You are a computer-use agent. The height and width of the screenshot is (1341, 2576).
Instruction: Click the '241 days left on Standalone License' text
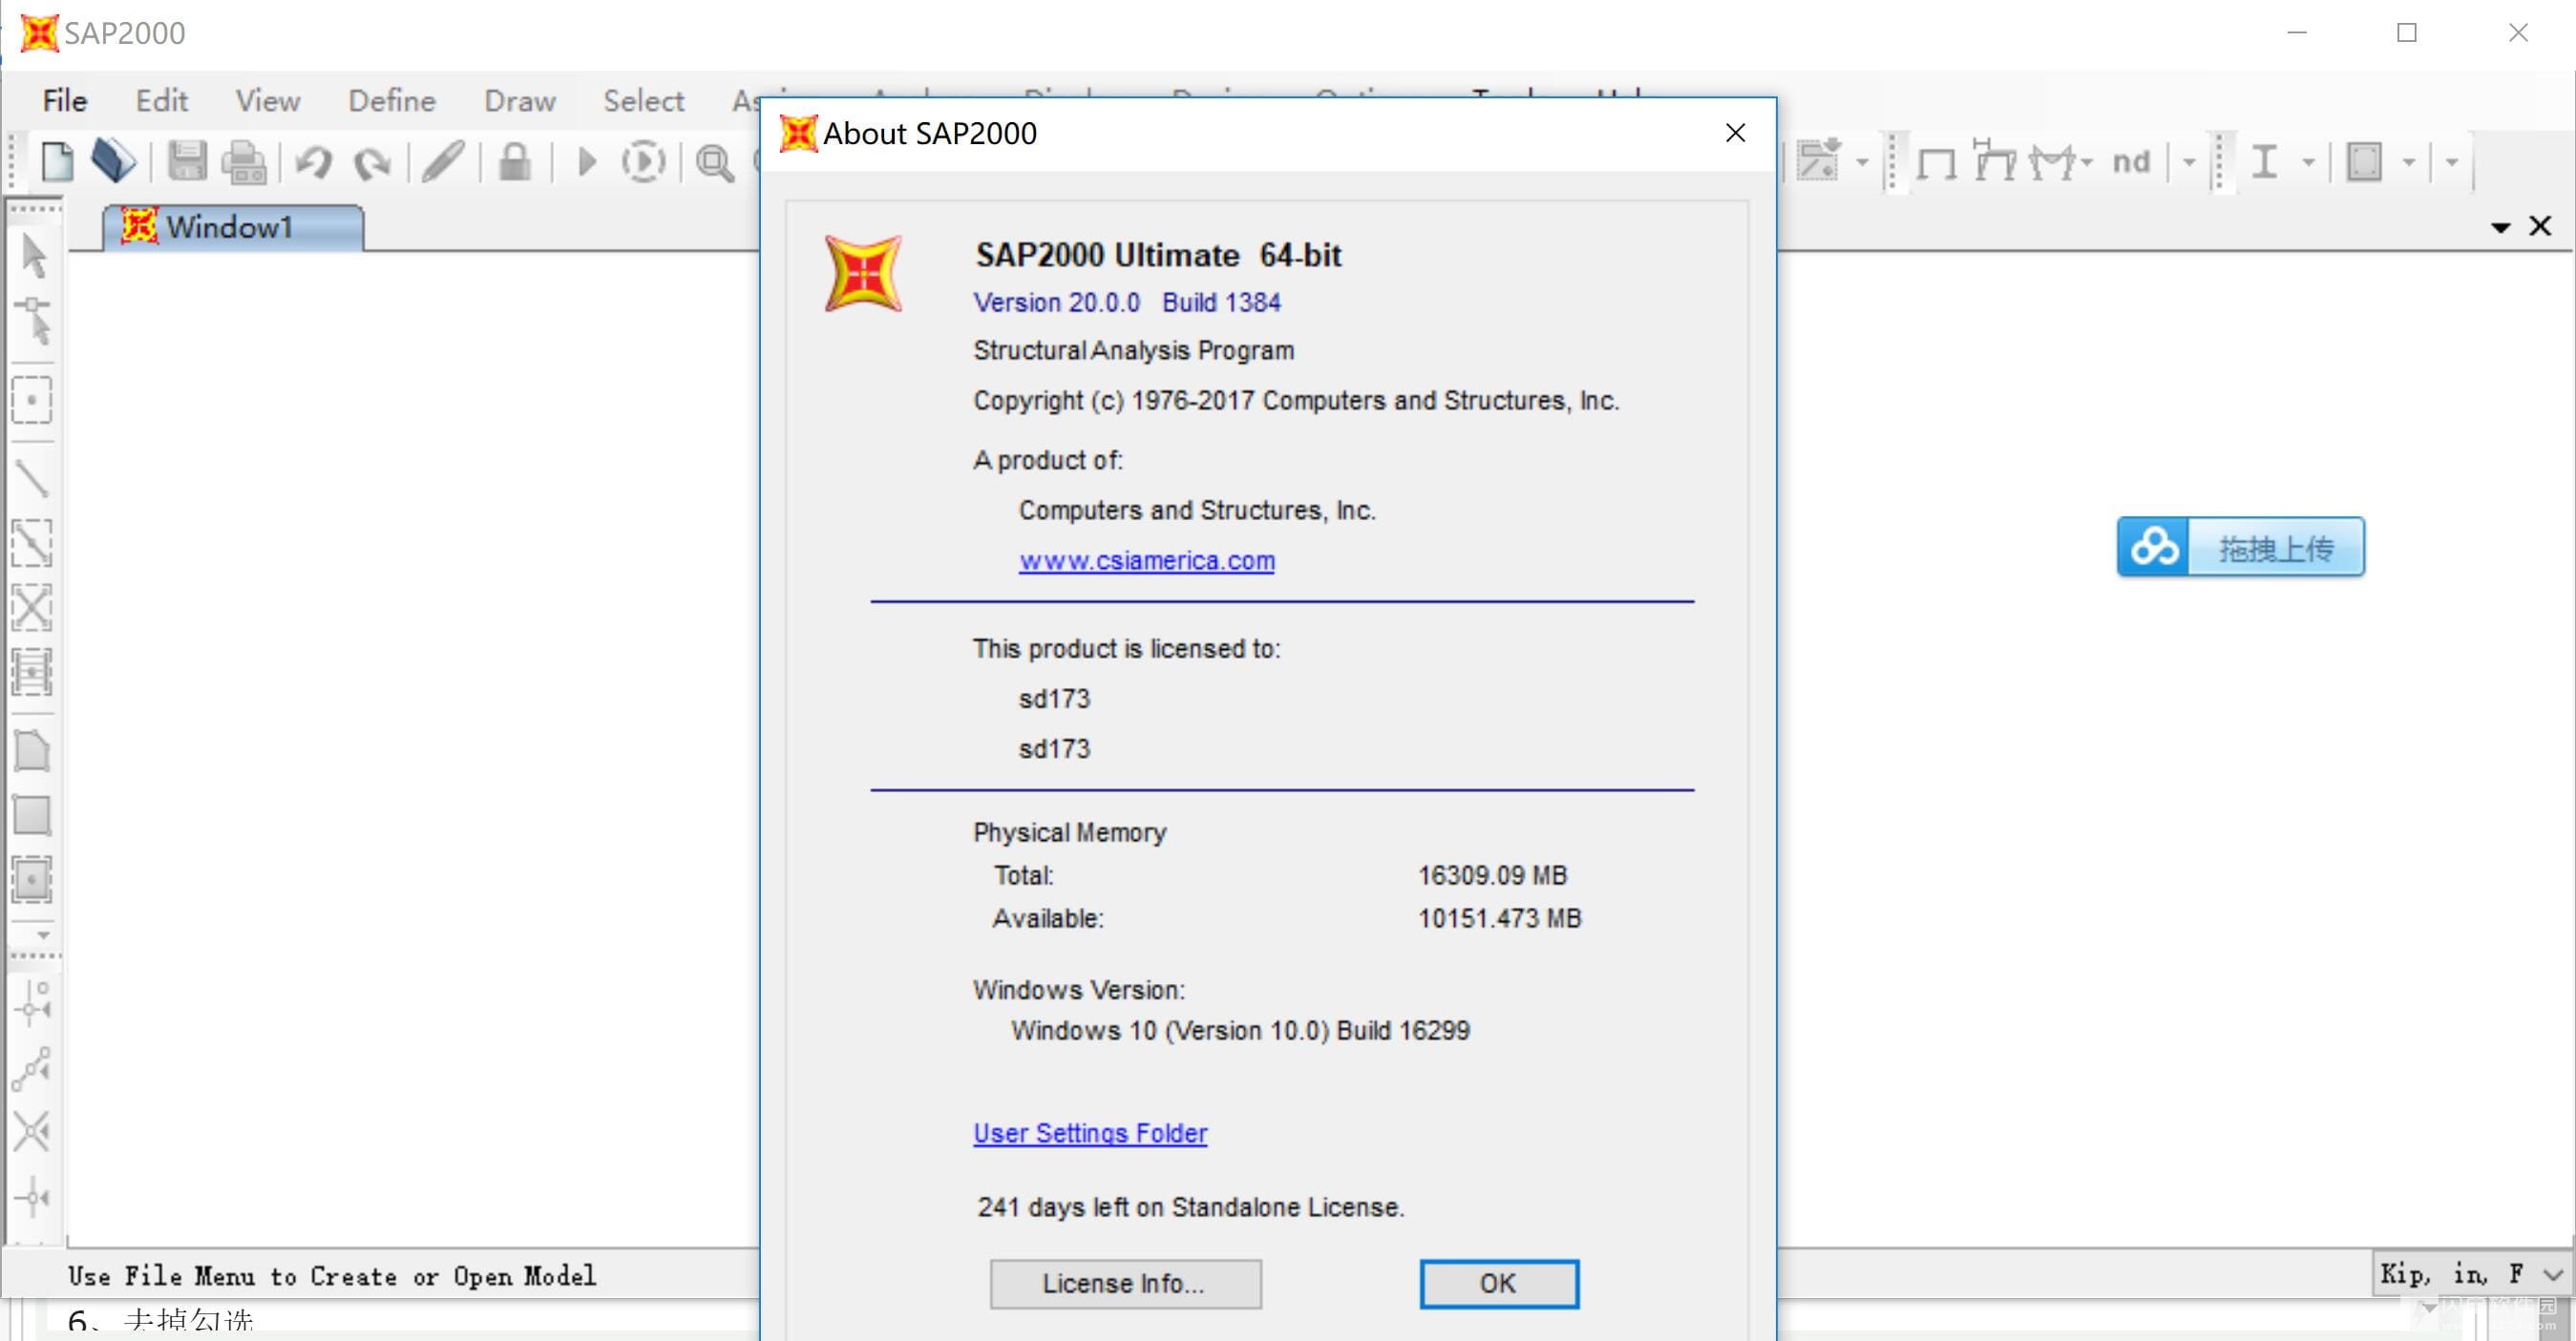tap(1191, 1207)
